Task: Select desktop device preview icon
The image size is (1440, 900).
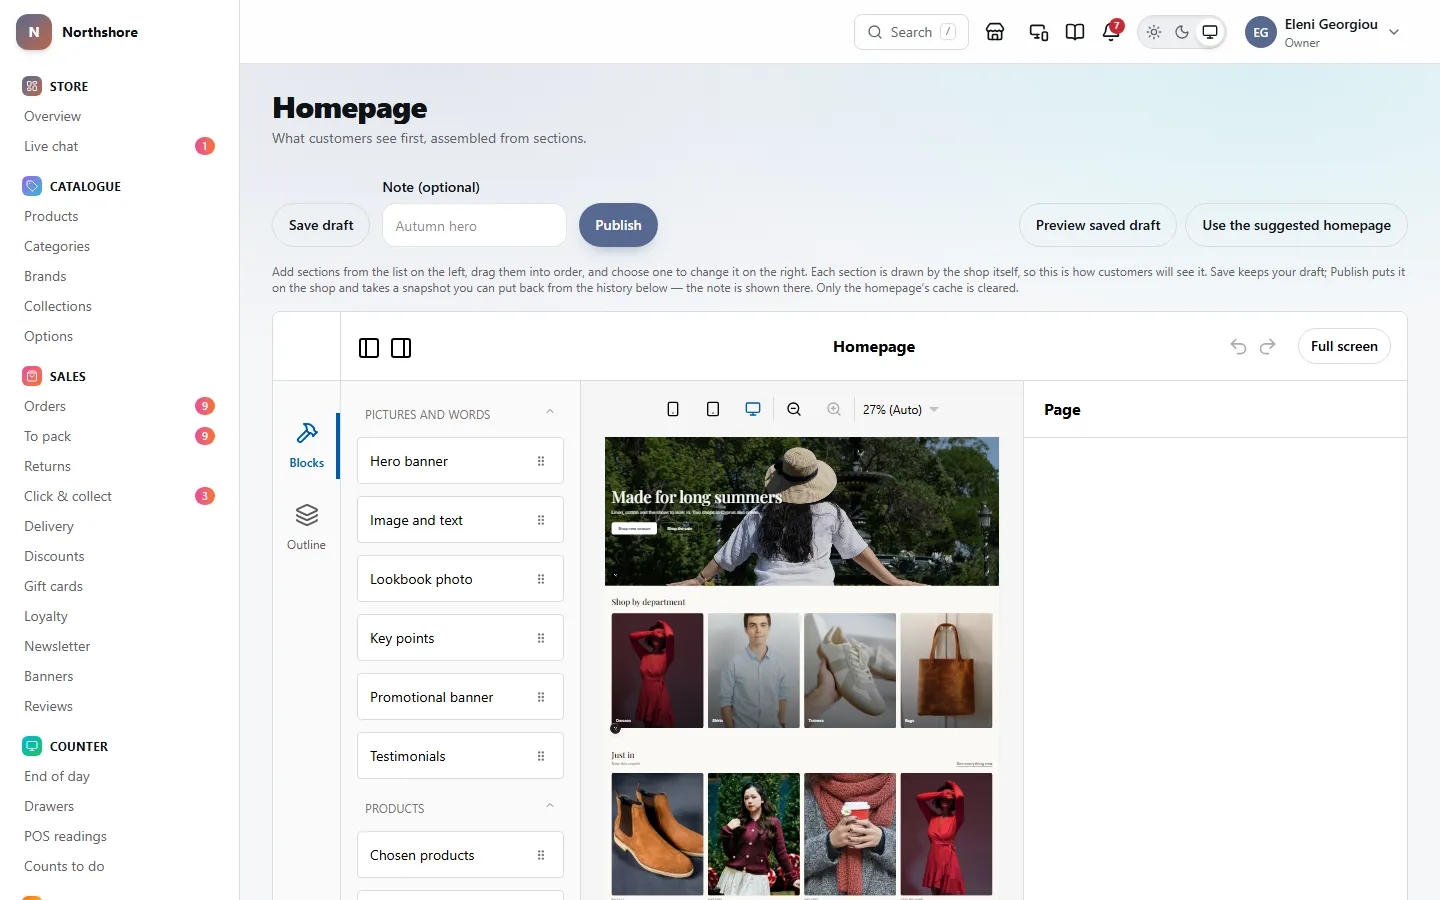Action: [753, 409]
